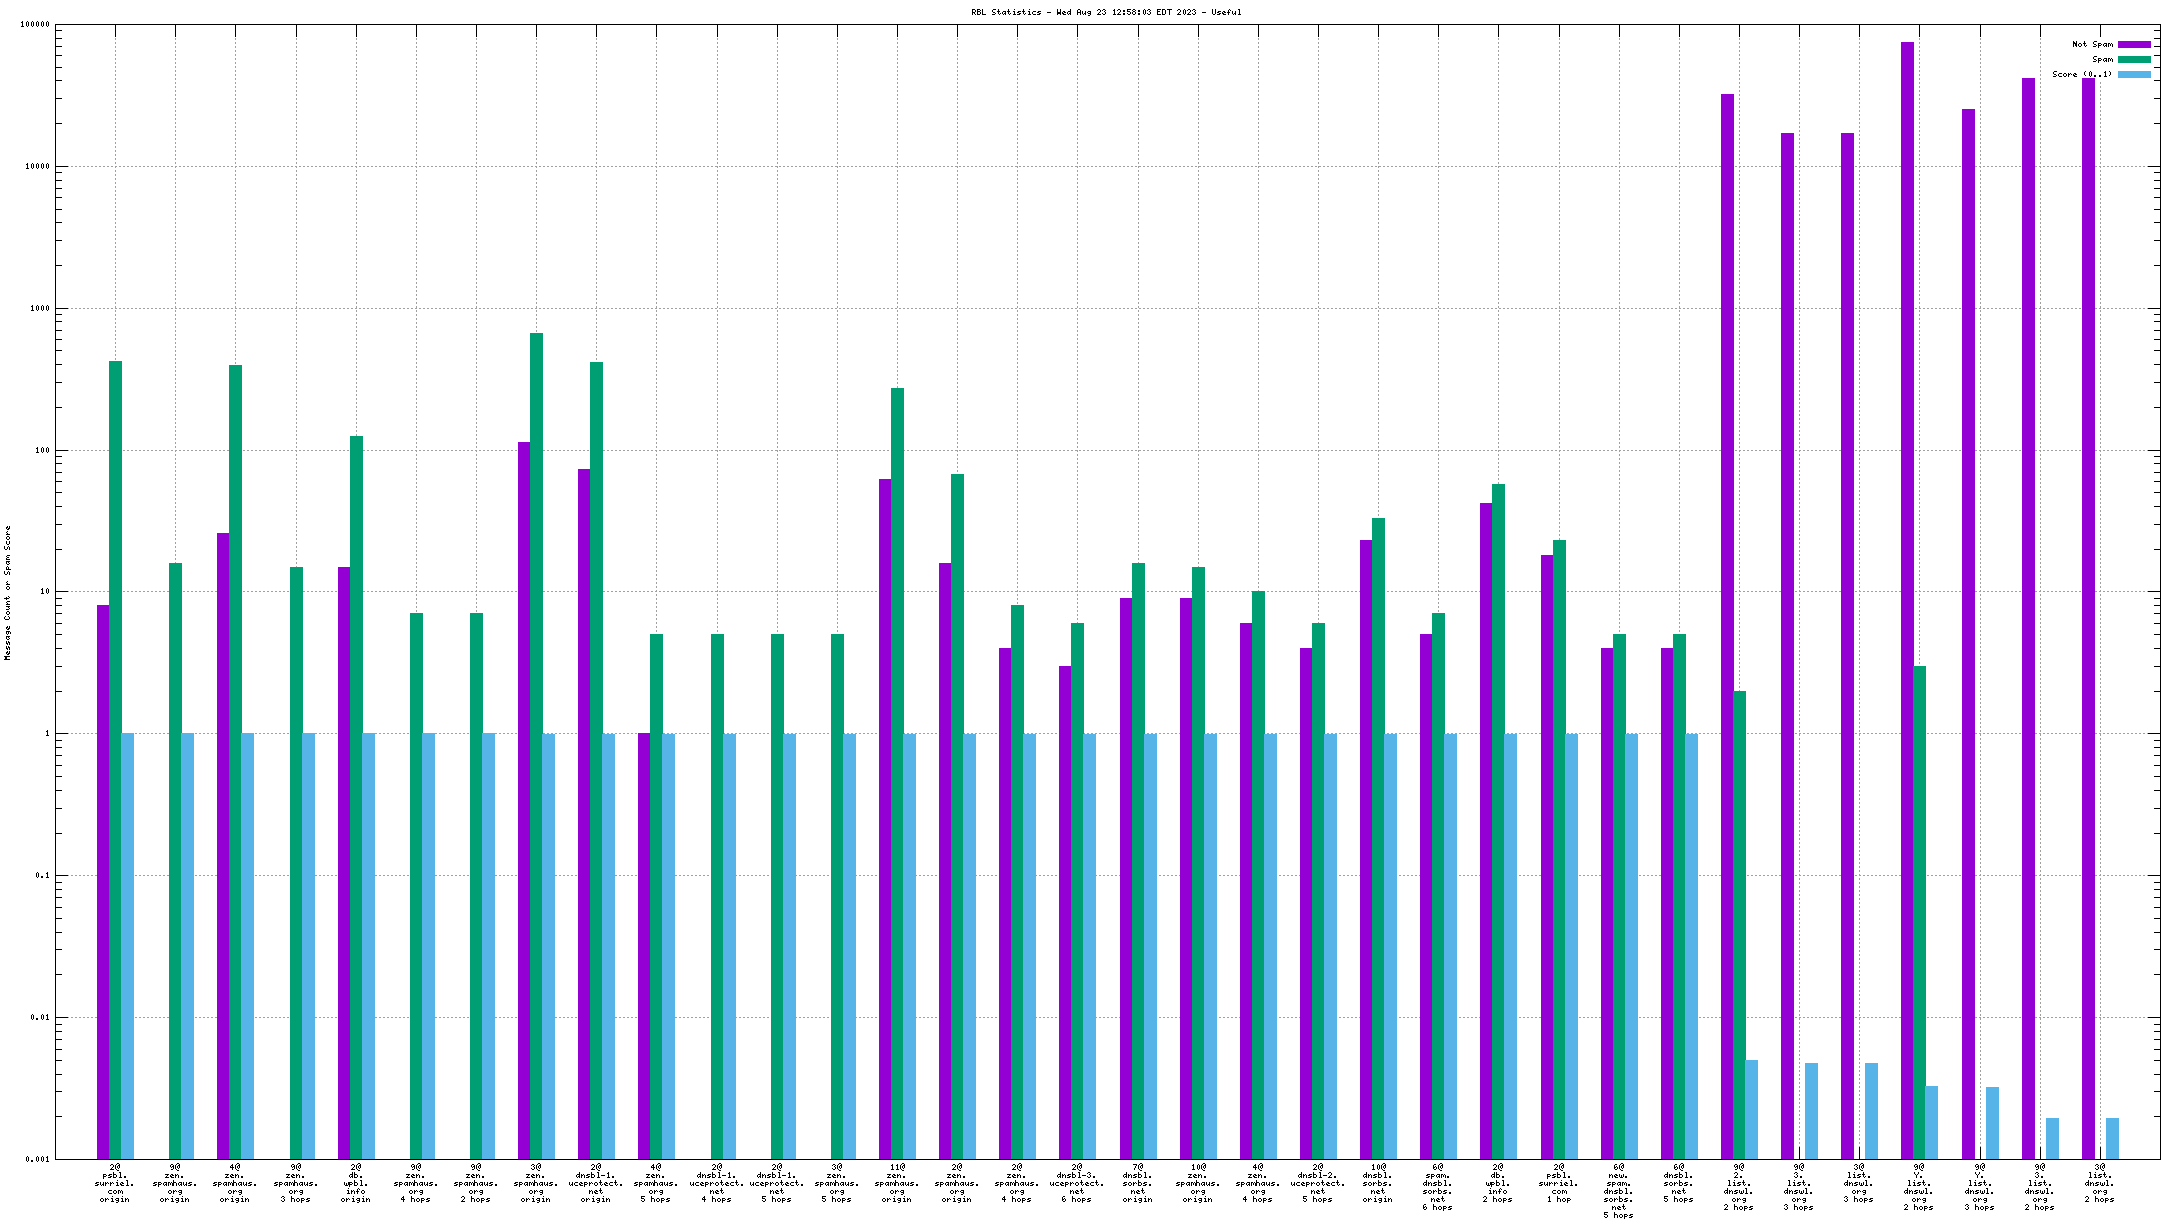Select the 11@ zen.spamhaus.org origin label
The width and height of the screenshot is (2176, 1224).
[897, 1183]
